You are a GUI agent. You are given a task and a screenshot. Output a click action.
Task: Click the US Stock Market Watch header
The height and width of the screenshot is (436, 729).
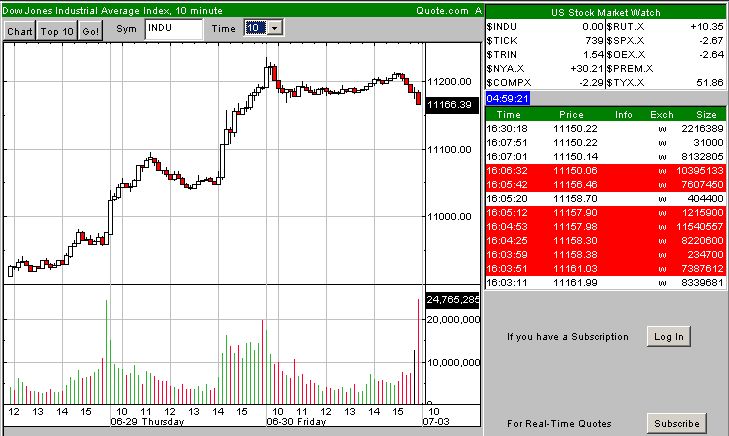pos(605,13)
